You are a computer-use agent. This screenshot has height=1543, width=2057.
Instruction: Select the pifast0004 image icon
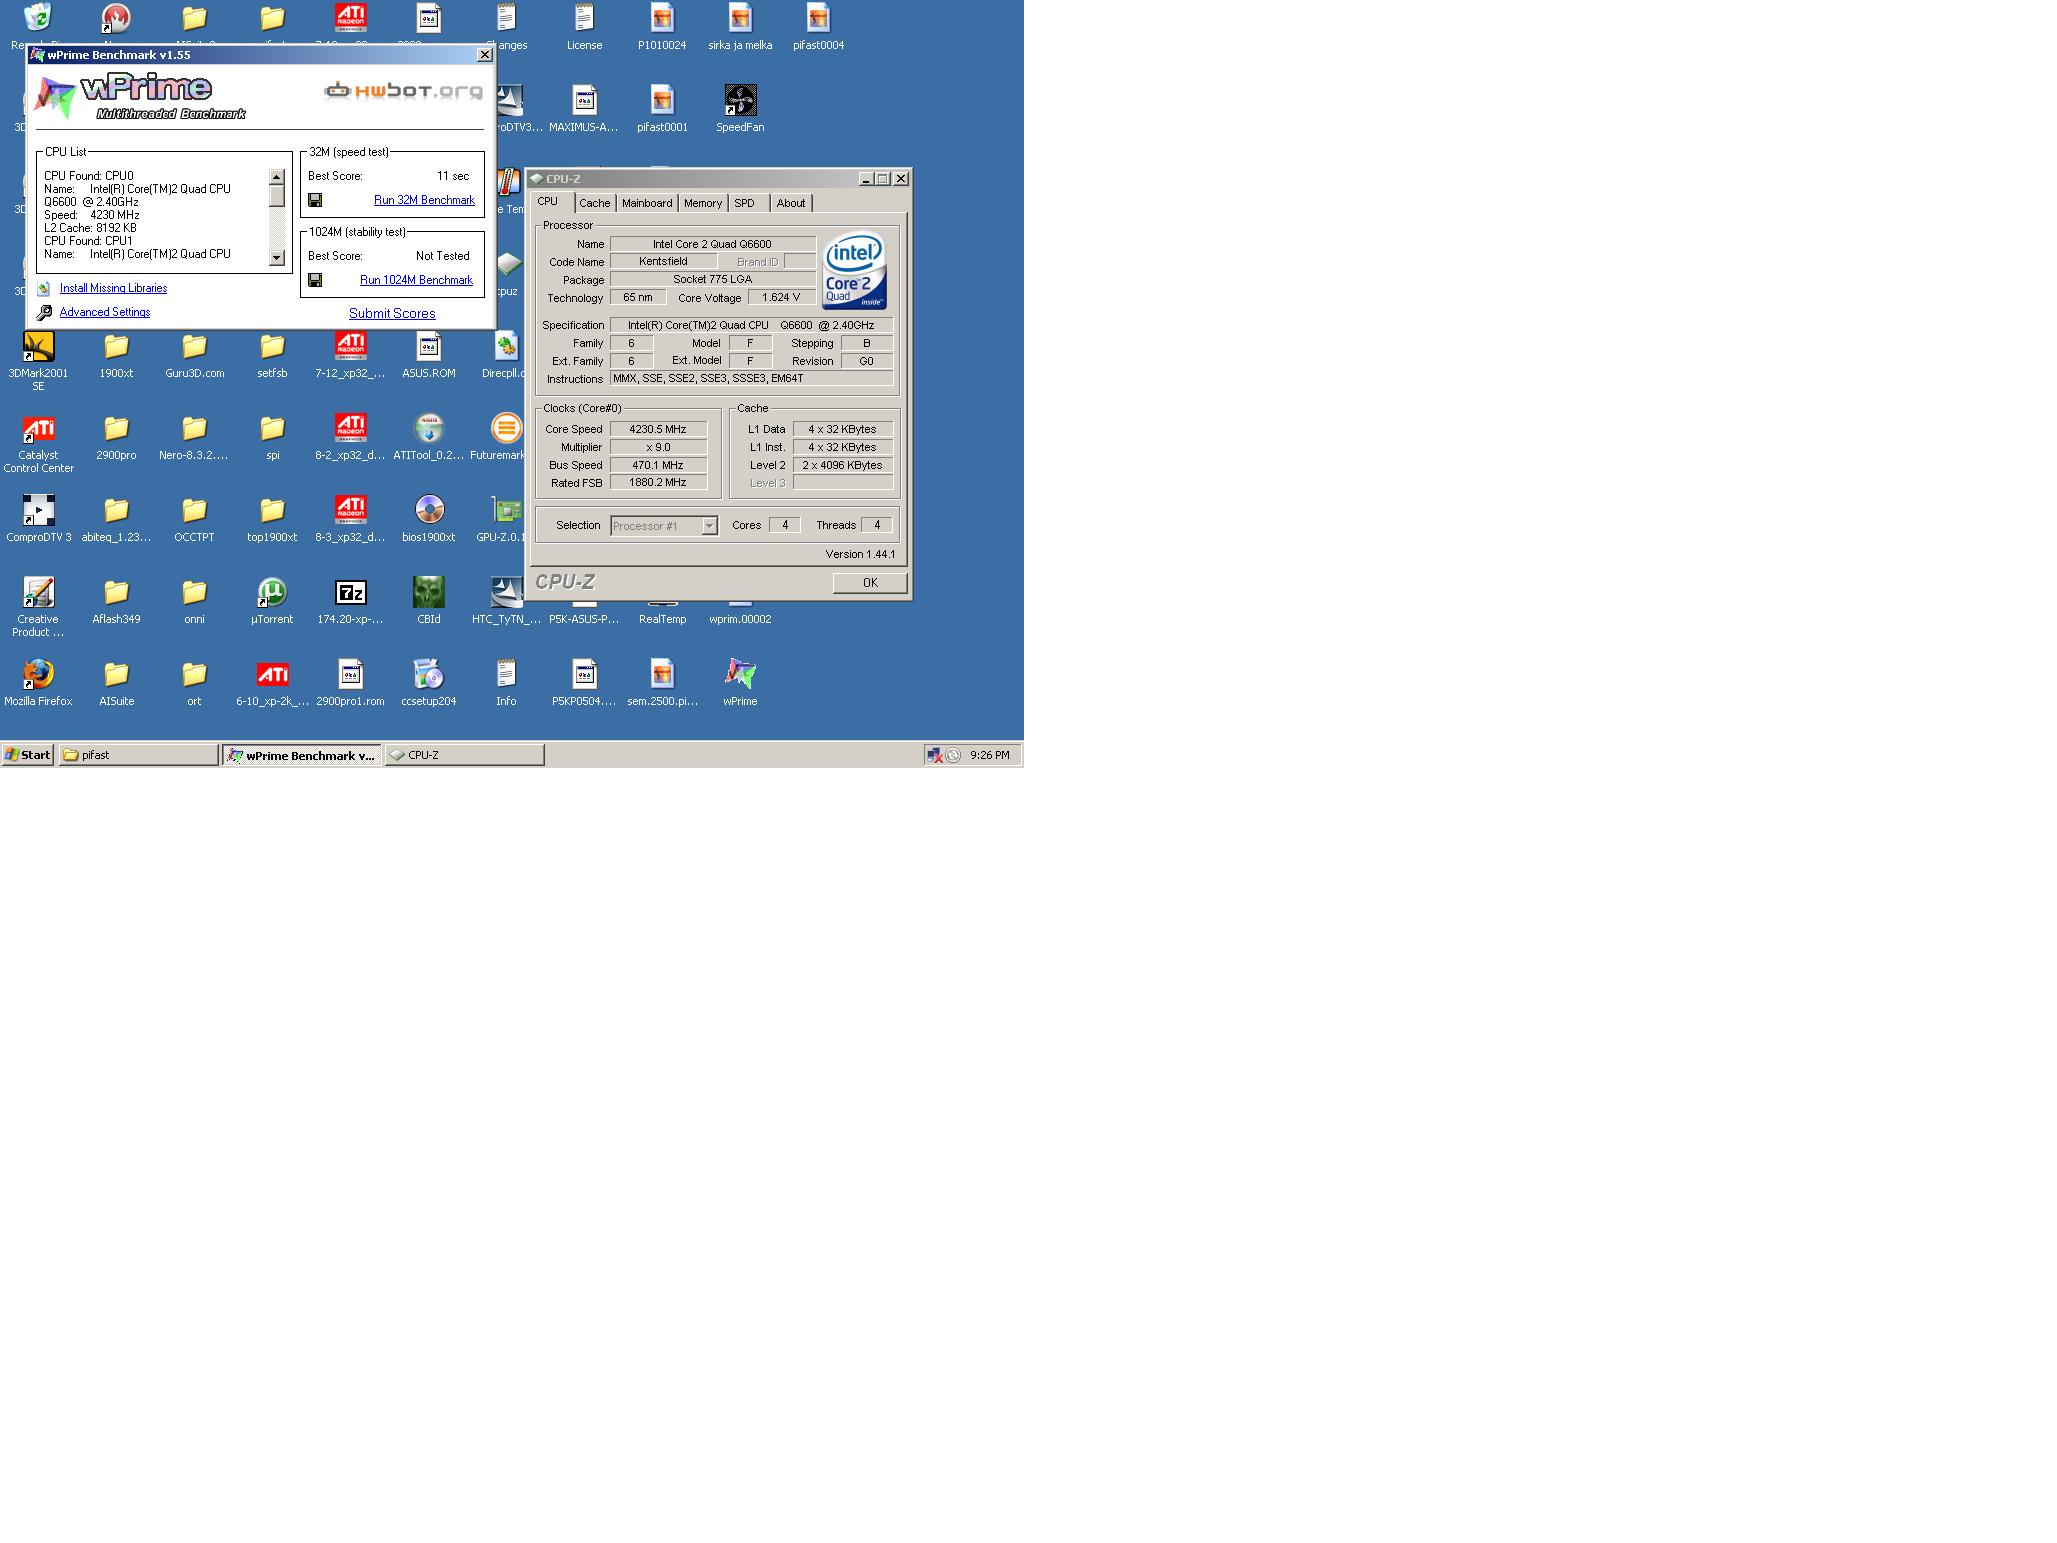[x=818, y=27]
